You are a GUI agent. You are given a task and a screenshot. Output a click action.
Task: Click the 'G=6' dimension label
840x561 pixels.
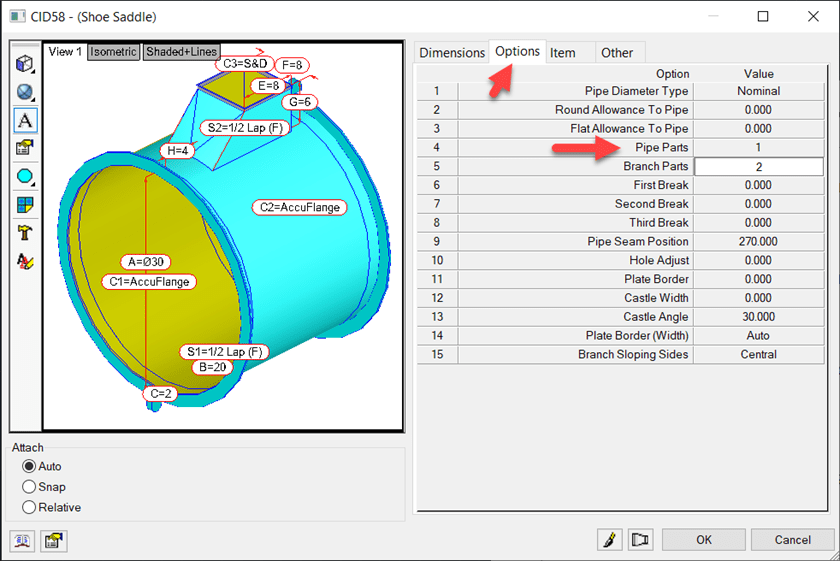point(299,102)
